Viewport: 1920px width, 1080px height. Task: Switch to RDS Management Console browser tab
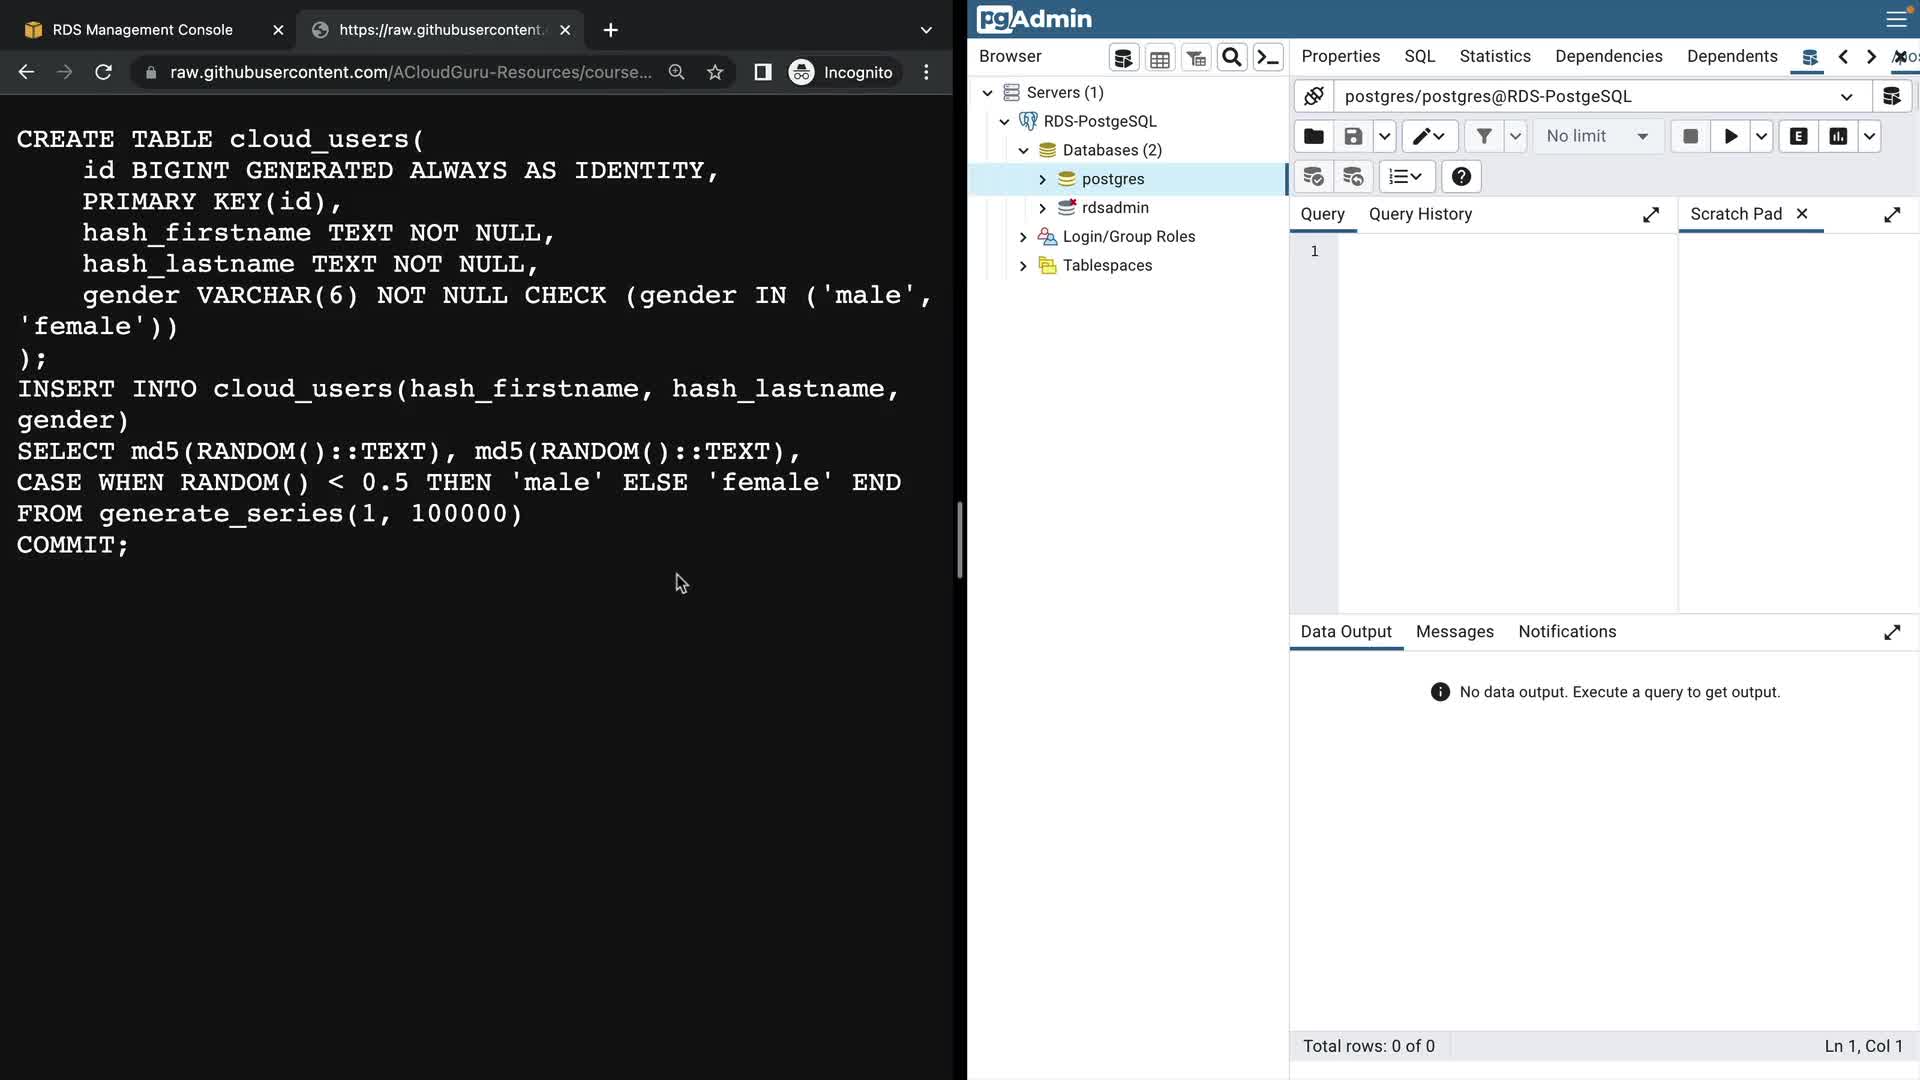tap(142, 30)
